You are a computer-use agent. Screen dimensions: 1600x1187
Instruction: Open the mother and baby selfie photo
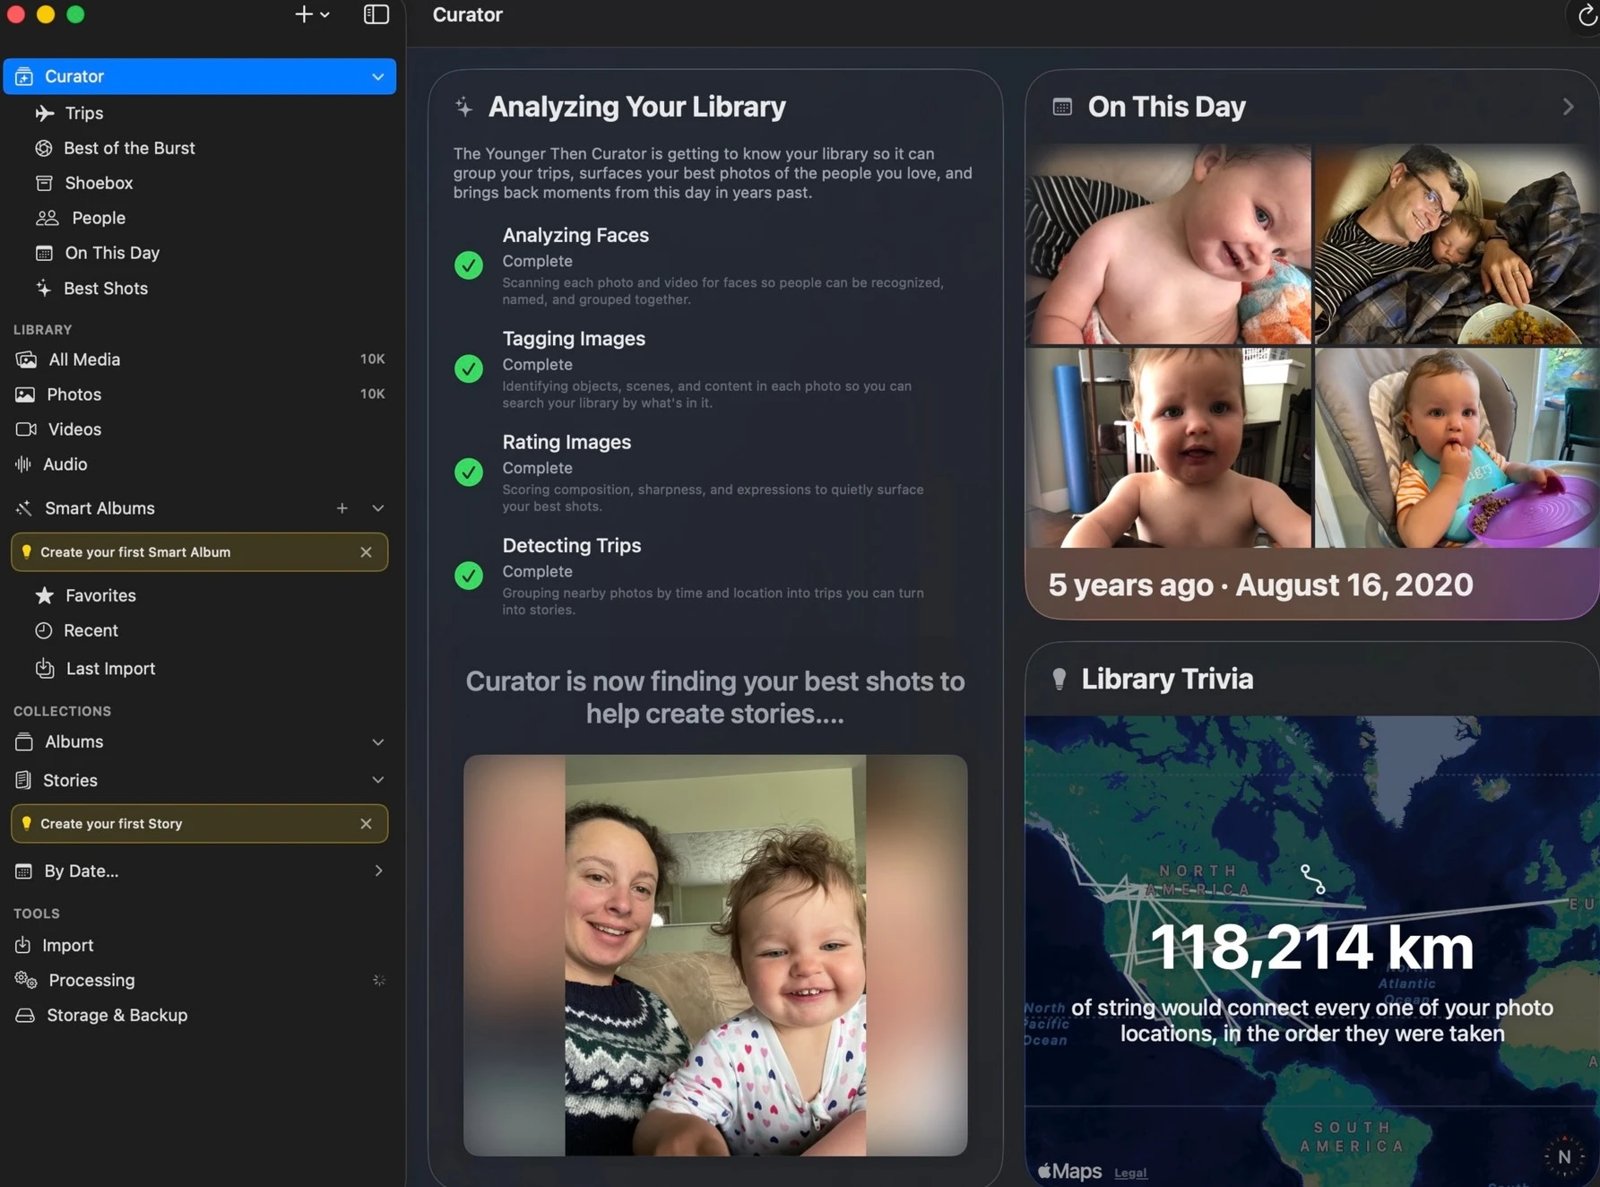pyautogui.click(x=715, y=955)
